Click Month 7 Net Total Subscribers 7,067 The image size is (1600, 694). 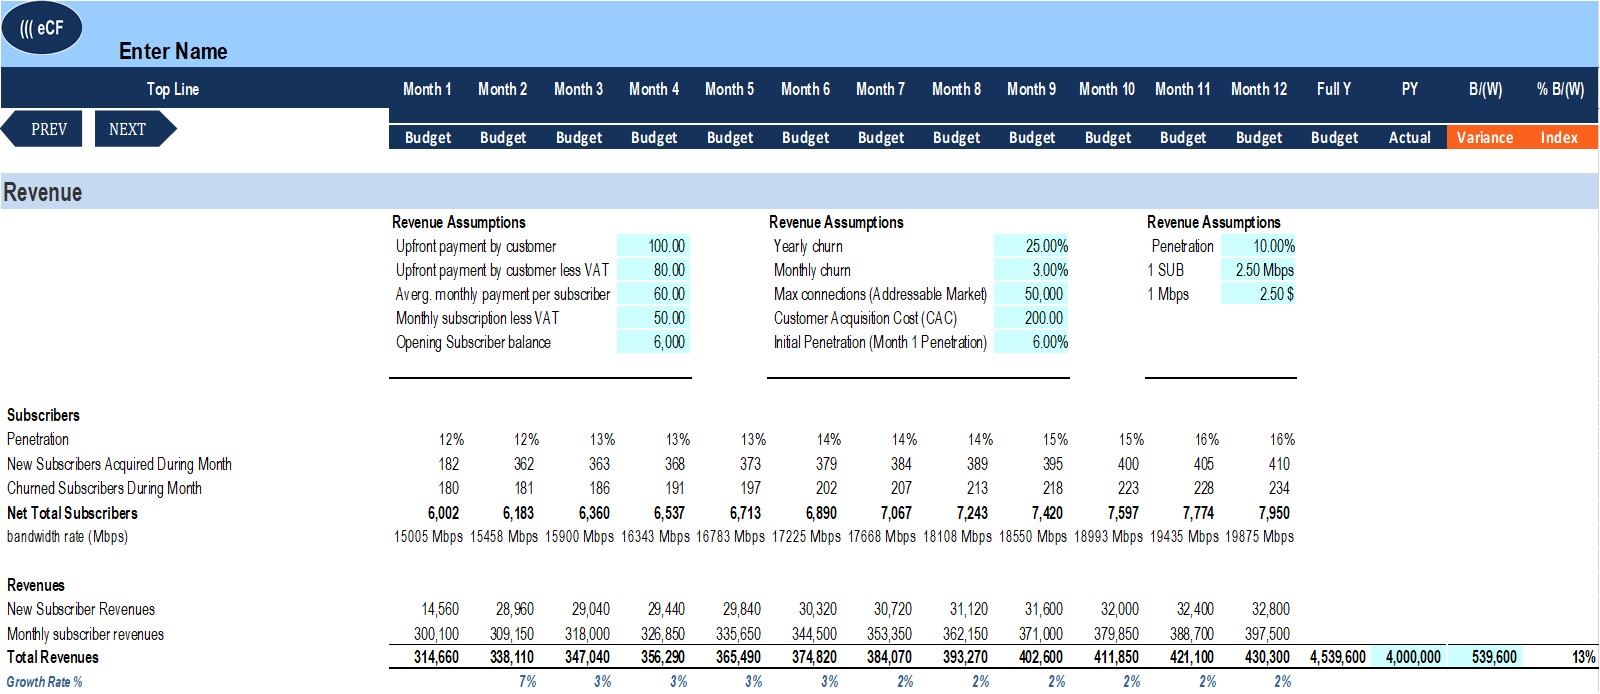click(896, 513)
